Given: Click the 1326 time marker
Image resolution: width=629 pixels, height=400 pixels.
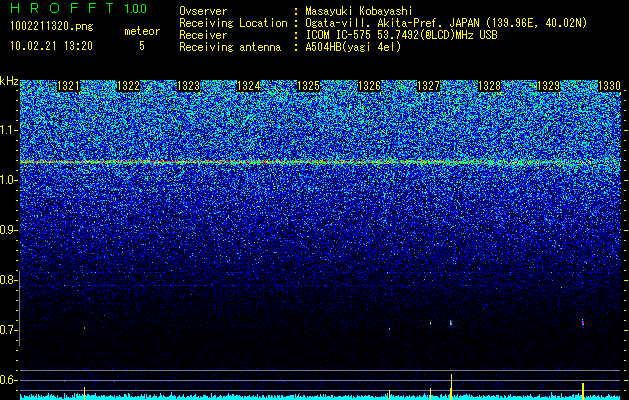Looking at the screenshot, I should 369,86.
